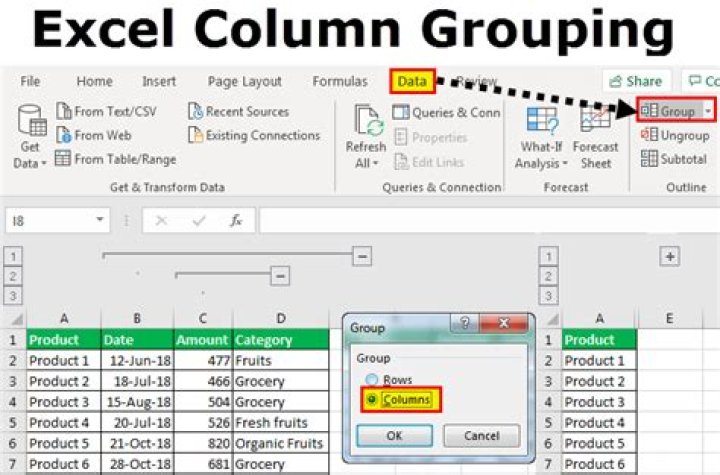
Task: Click Cancel in Group dialog
Action: click(x=481, y=435)
